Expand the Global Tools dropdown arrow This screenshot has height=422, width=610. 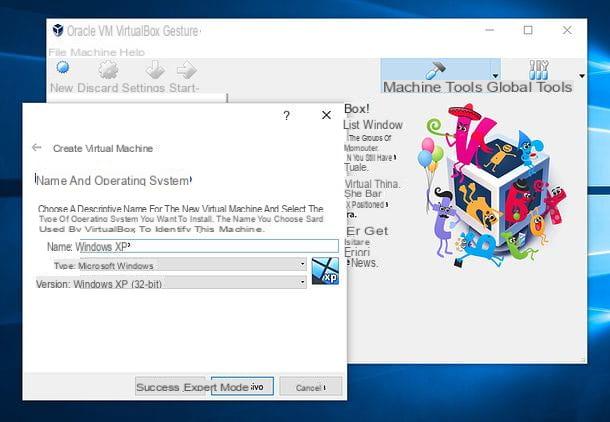pyautogui.click(x=582, y=76)
